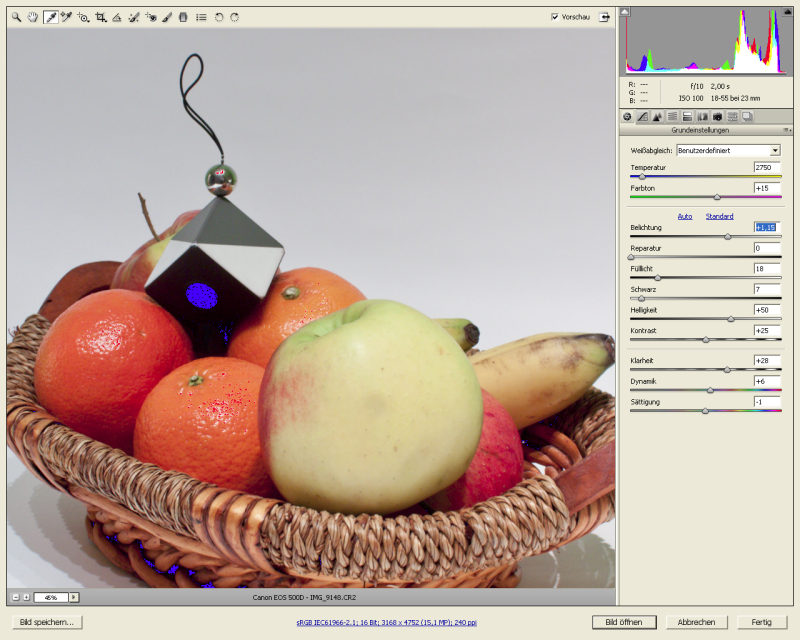
Task: Click the Schwarz slider handle
Action: tap(641, 299)
